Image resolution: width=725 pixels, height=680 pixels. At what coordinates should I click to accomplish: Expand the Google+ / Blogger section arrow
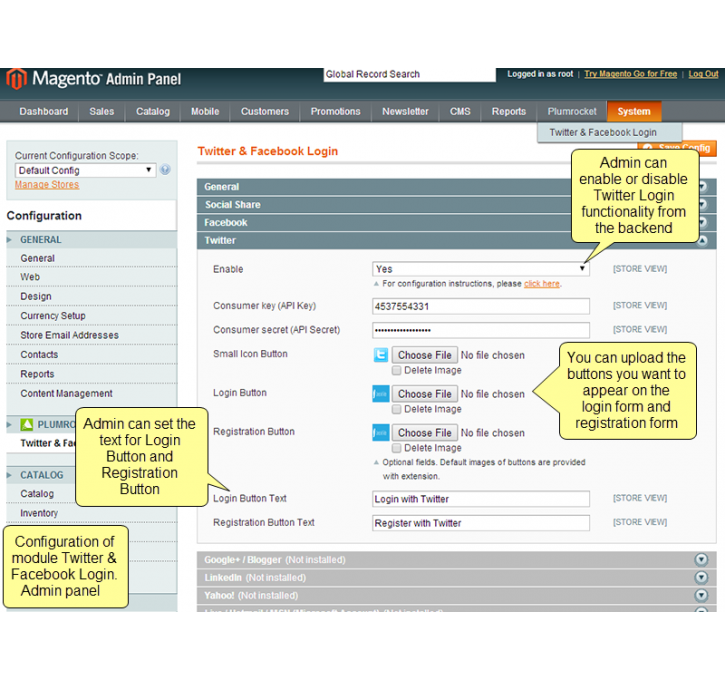click(701, 560)
